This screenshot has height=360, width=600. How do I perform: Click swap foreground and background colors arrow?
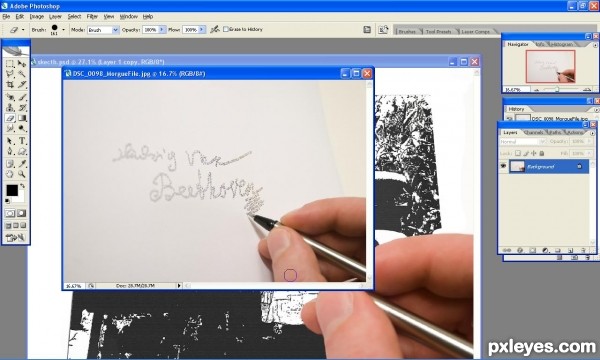pos(23,186)
